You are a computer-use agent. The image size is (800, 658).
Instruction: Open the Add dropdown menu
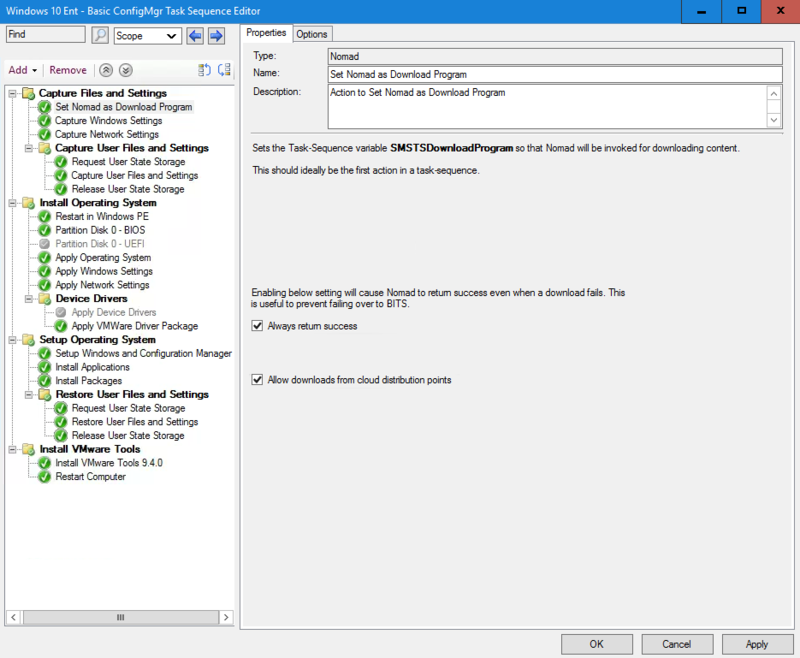point(22,70)
